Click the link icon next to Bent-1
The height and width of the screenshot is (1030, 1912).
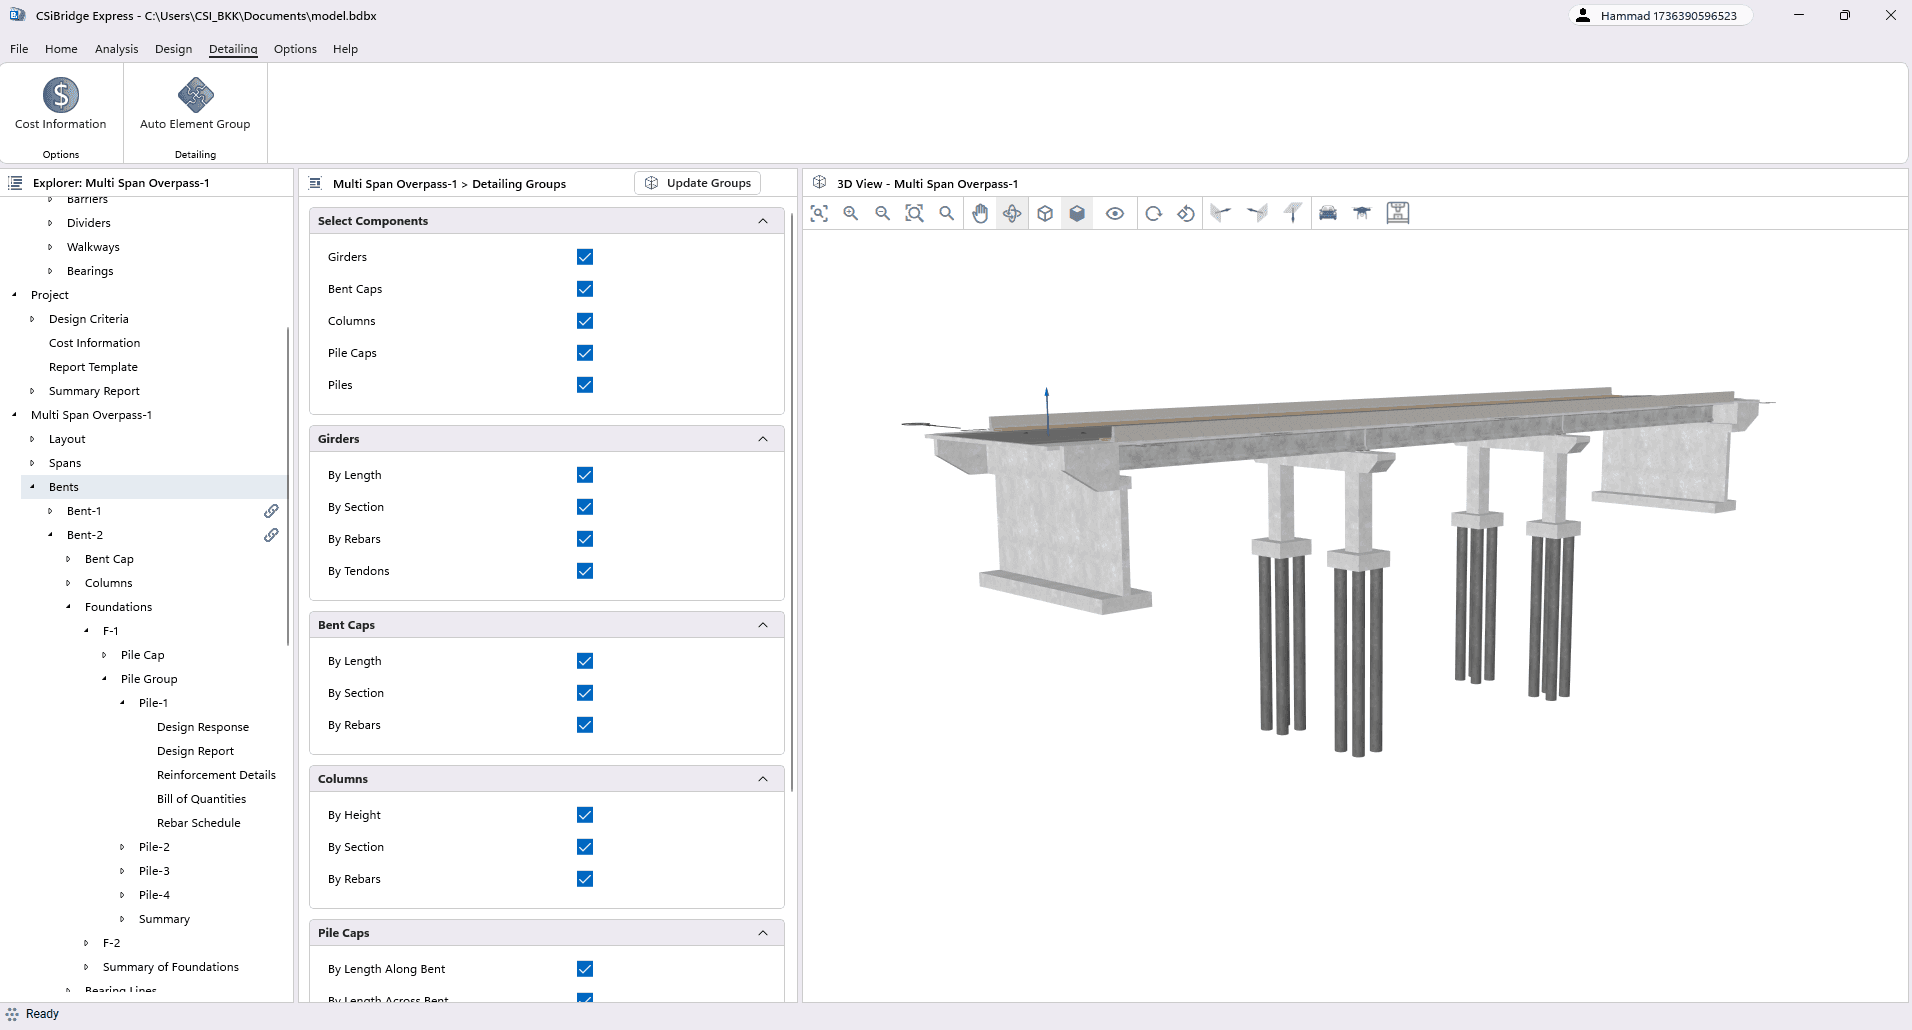click(x=271, y=511)
